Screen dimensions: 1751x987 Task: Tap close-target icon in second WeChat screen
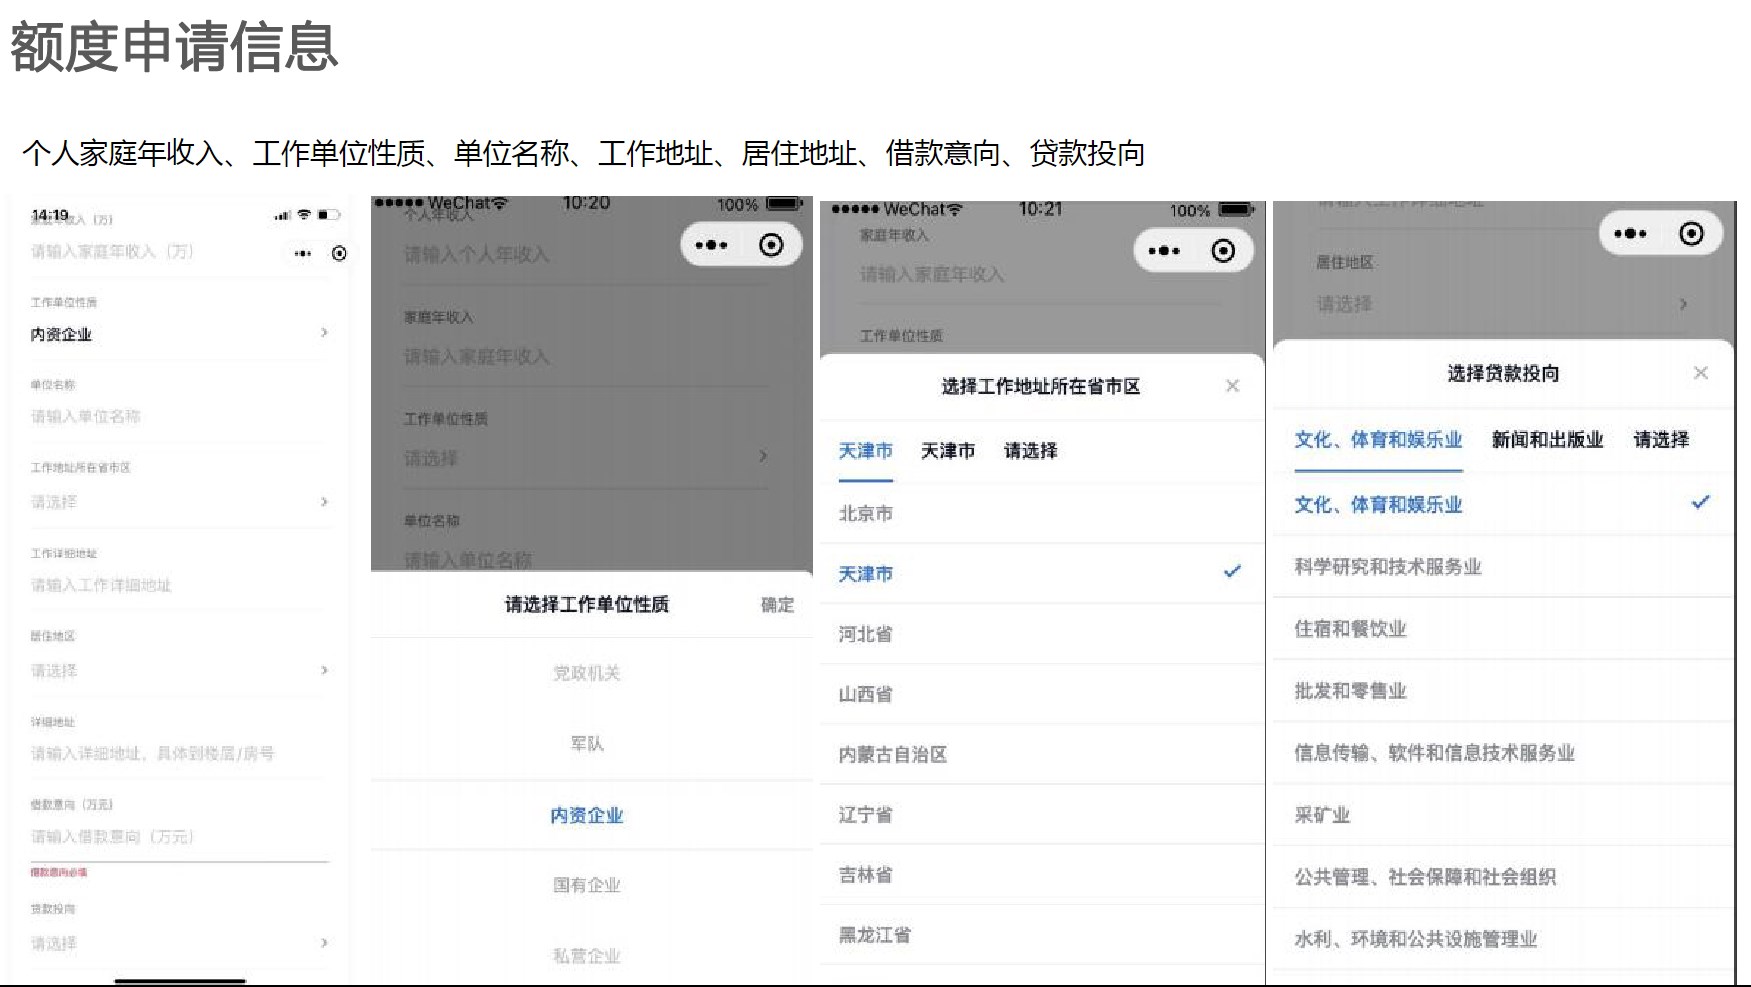[771, 245]
